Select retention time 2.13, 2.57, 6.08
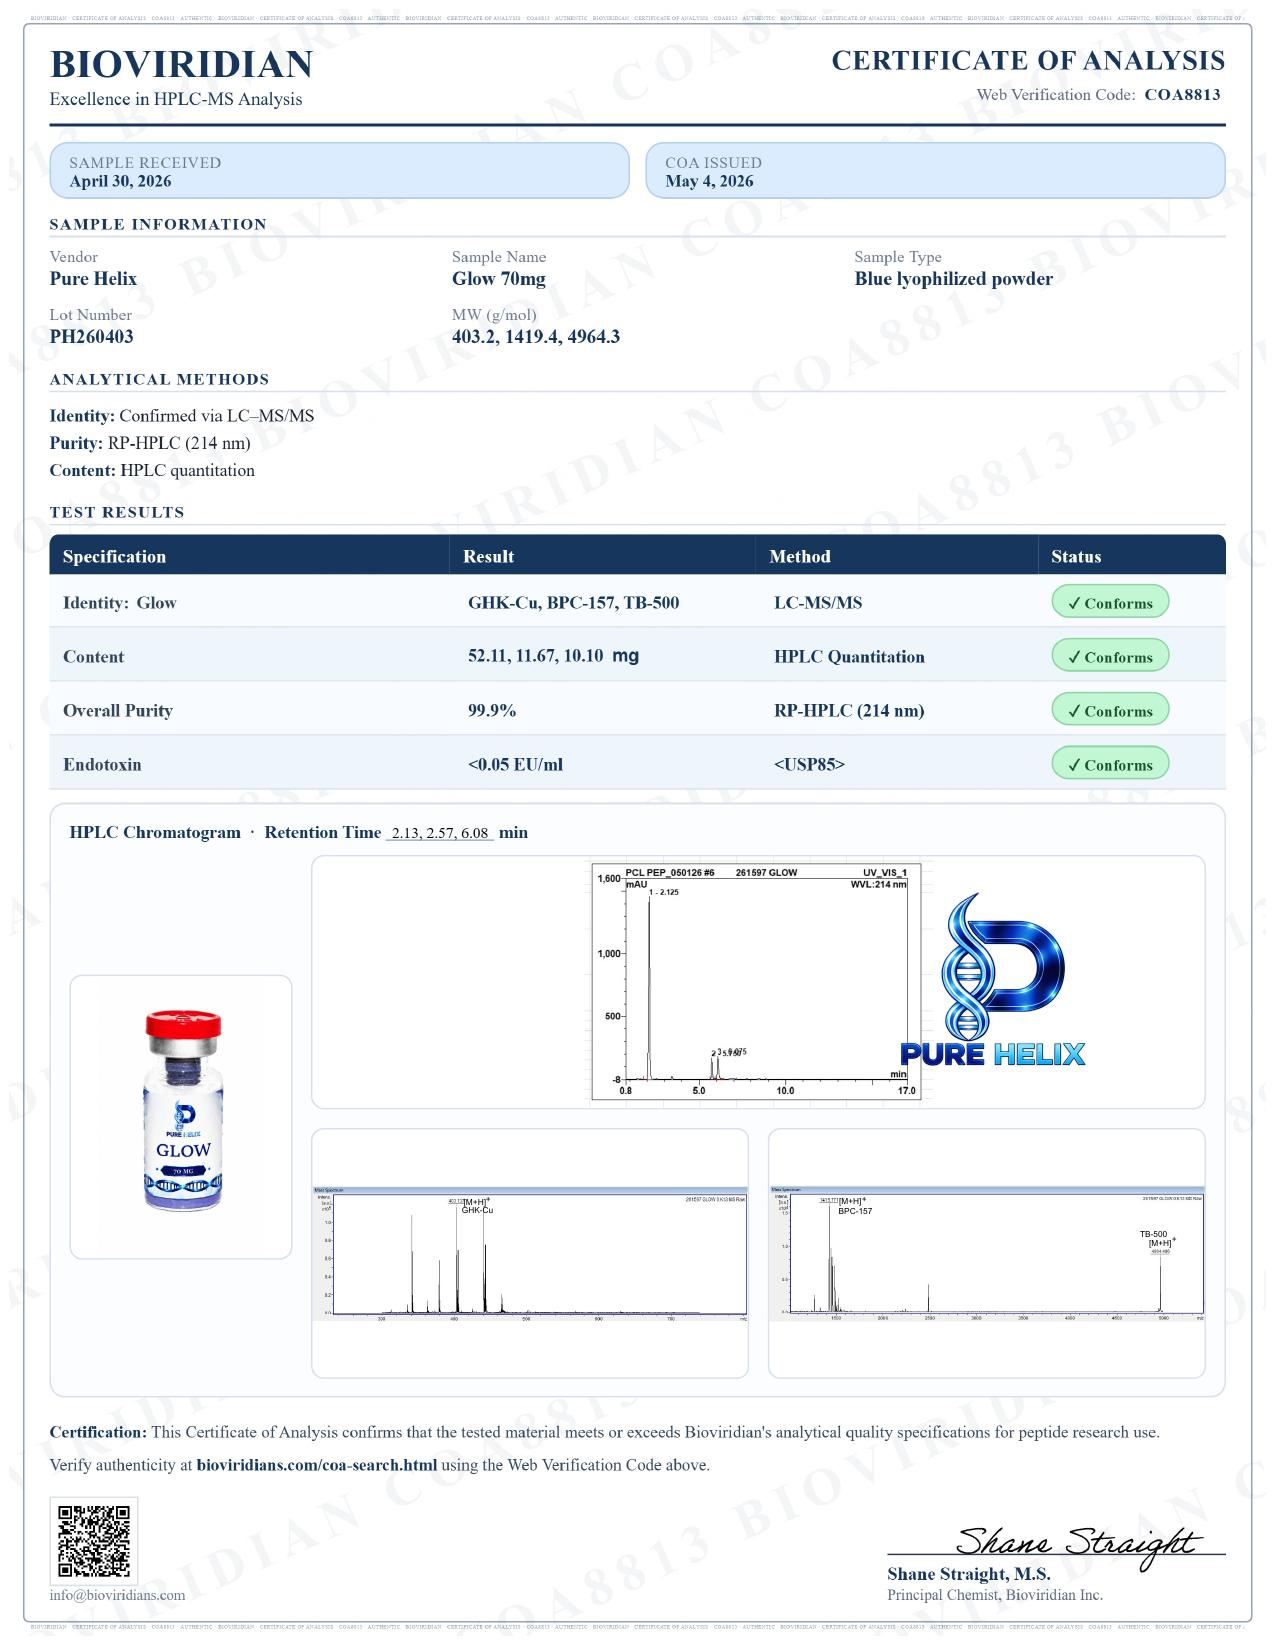 point(440,833)
